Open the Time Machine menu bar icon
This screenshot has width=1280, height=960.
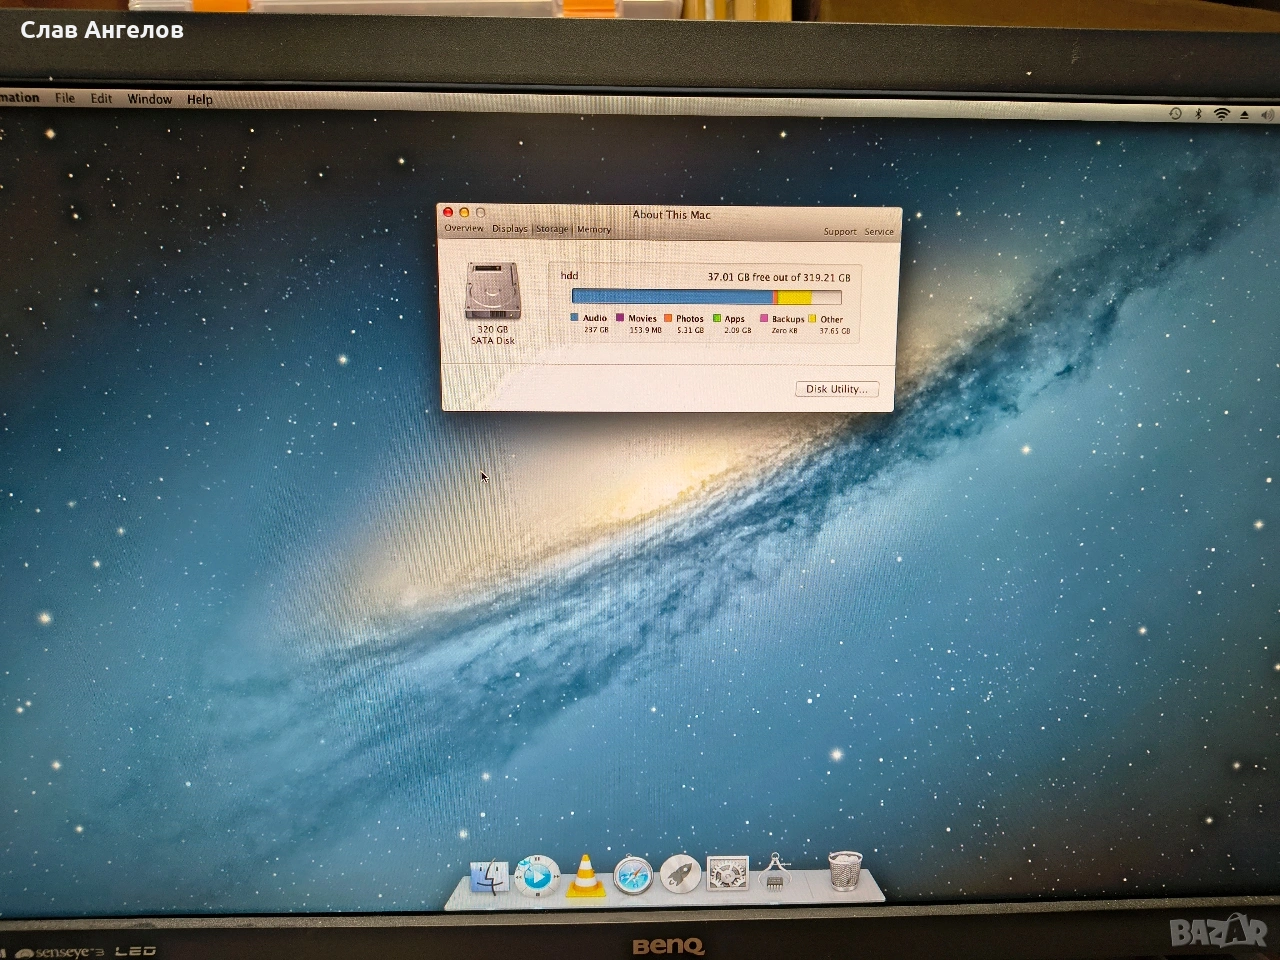(x=1175, y=114)
